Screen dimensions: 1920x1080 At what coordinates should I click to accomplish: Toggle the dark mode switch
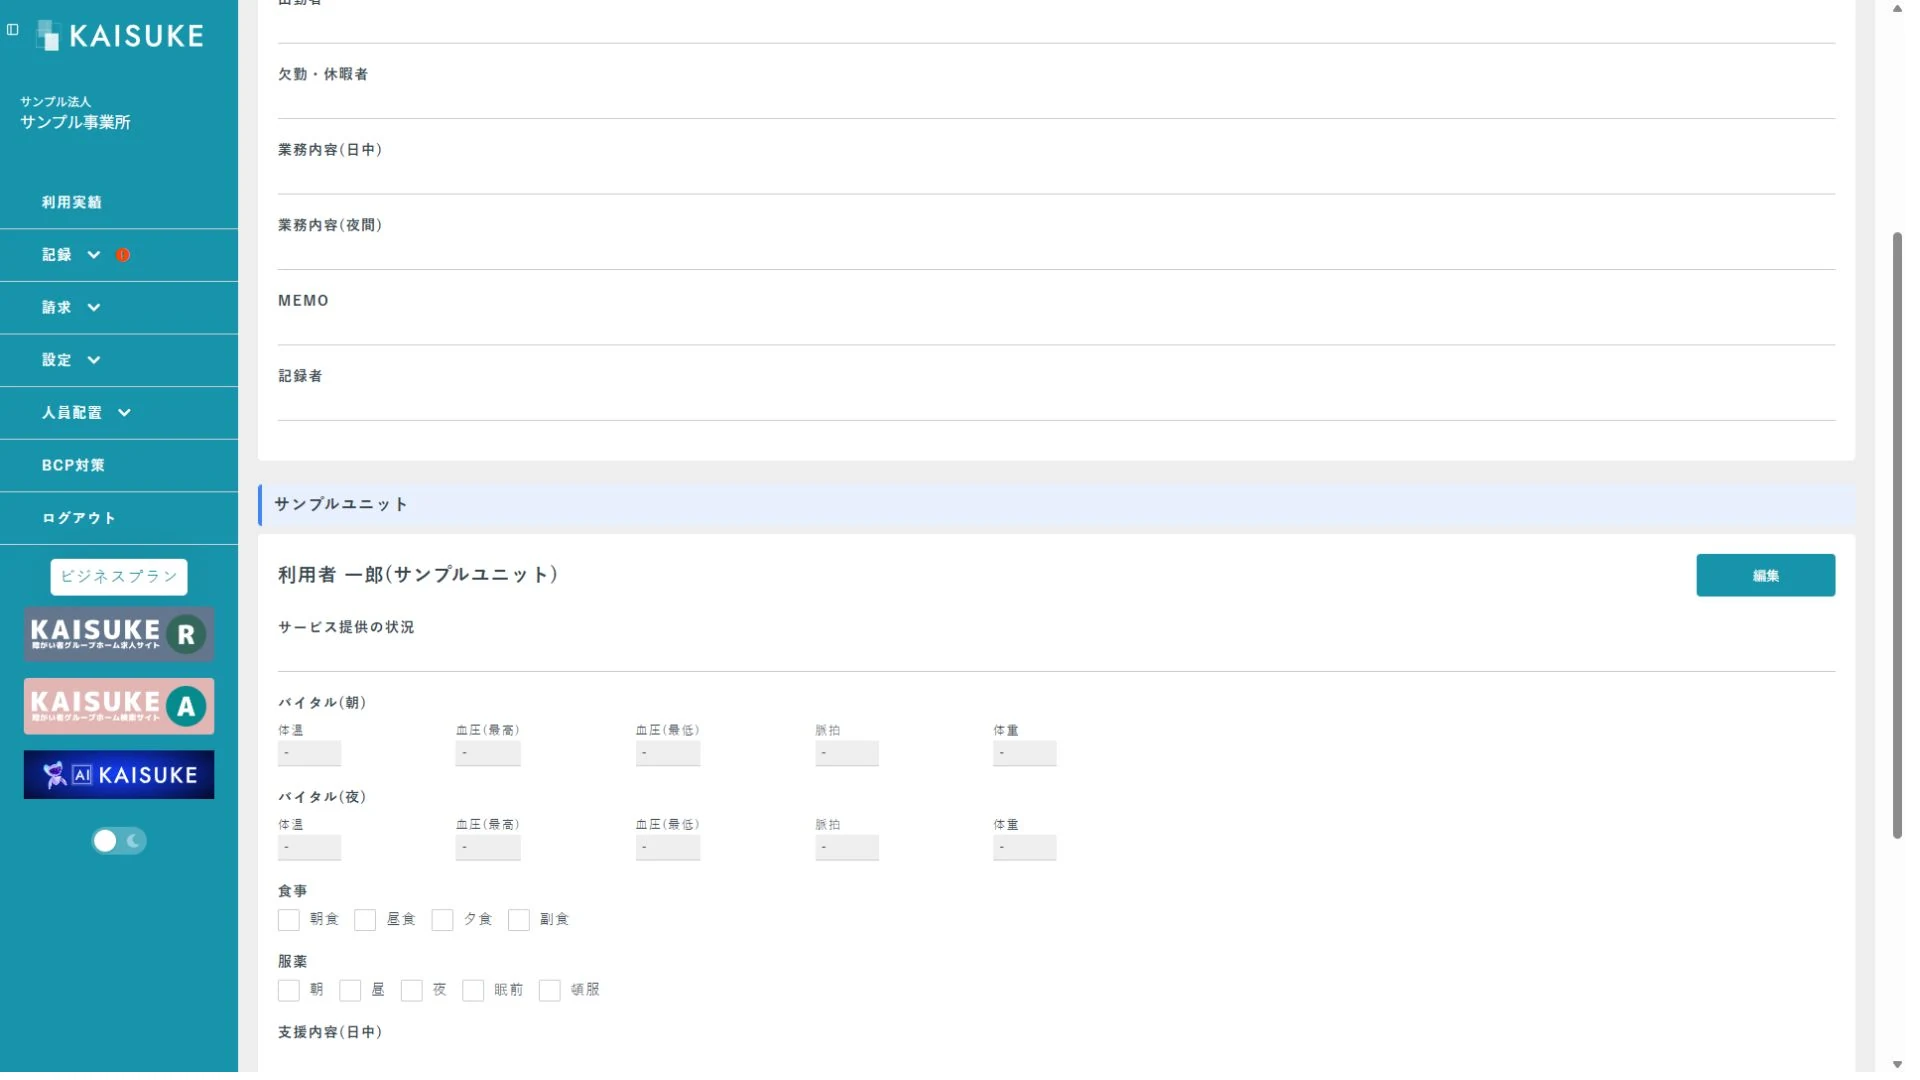coord(119,842)
